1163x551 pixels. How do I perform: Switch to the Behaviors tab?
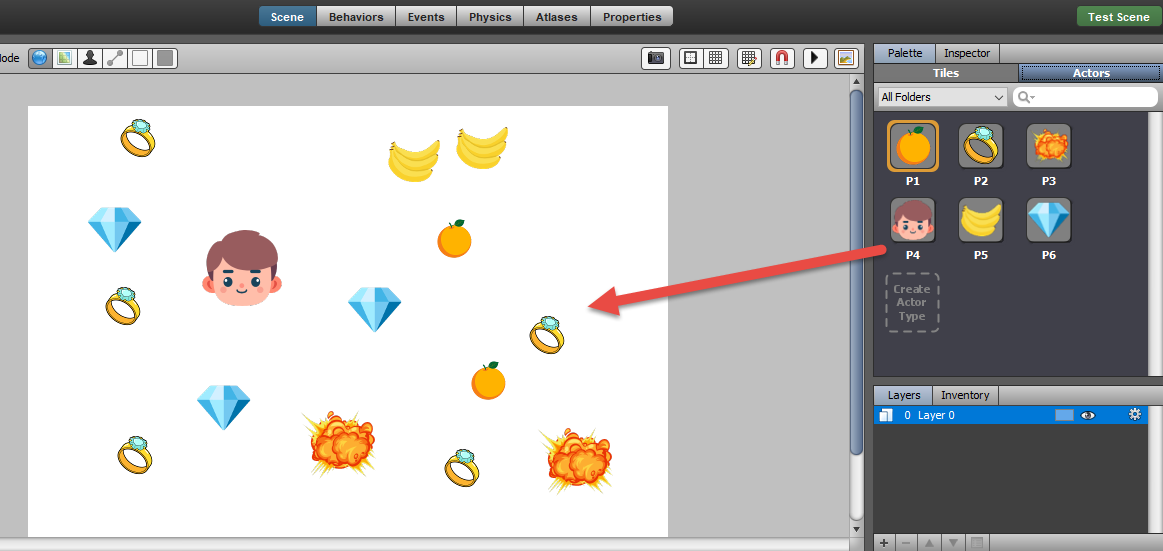pos(356,16)
